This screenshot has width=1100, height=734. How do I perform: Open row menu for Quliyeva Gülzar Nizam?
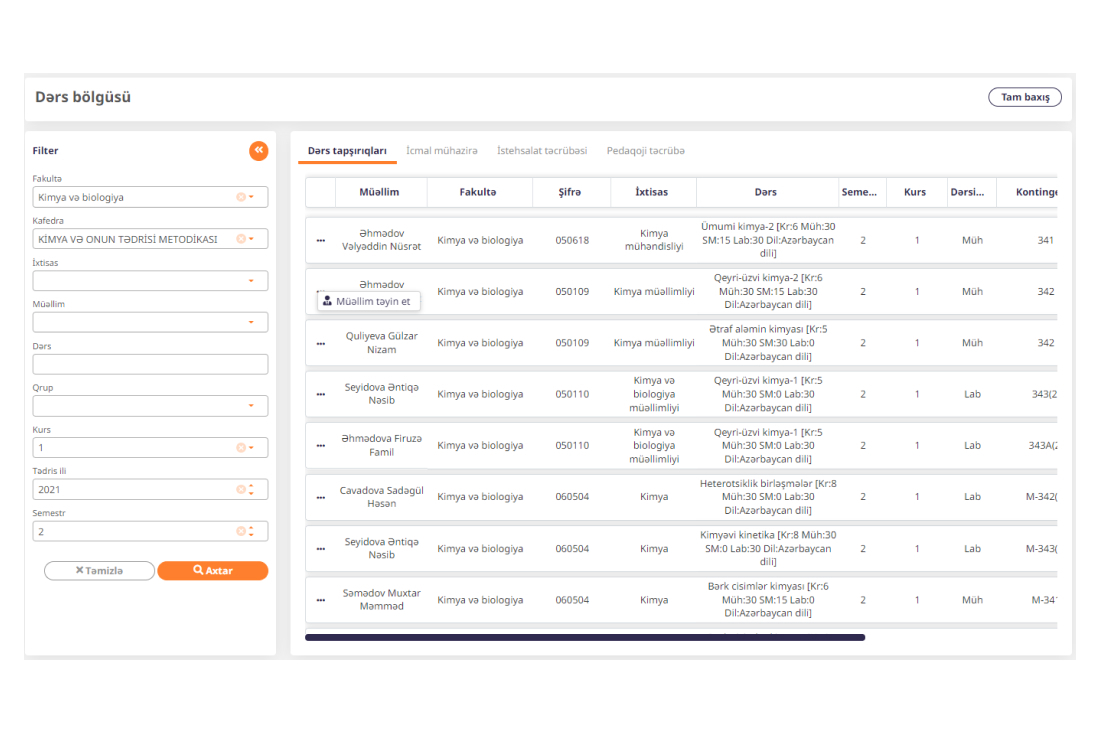point(321,343)
